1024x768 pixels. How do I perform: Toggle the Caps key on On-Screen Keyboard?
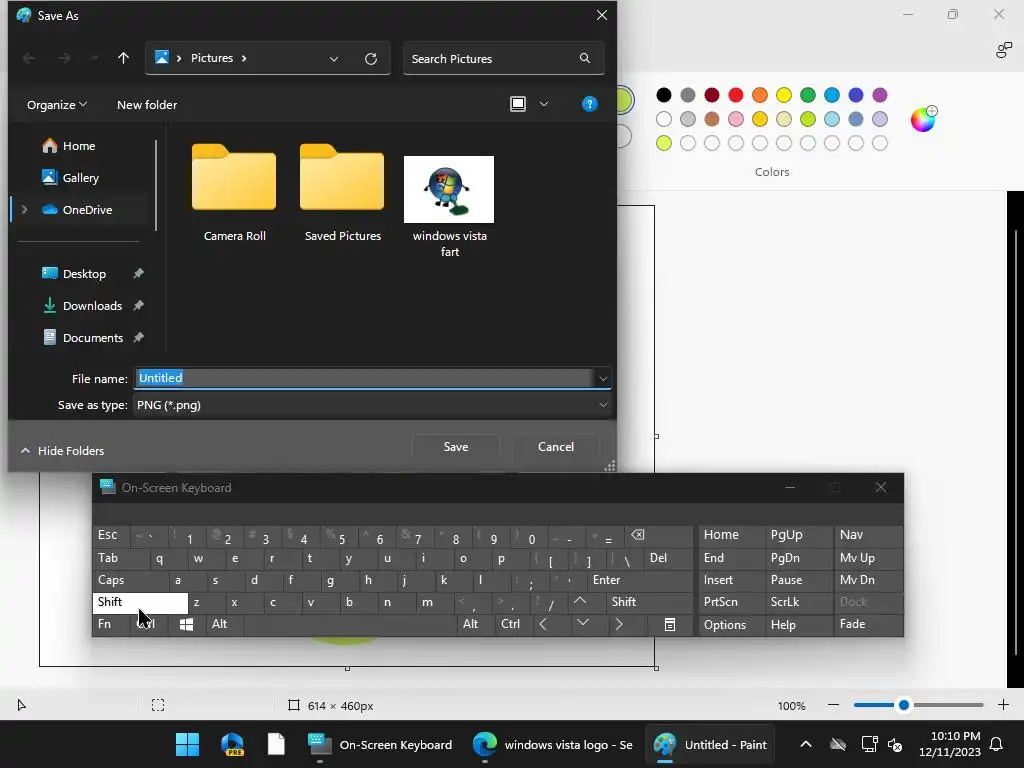(x=130, y=580)
